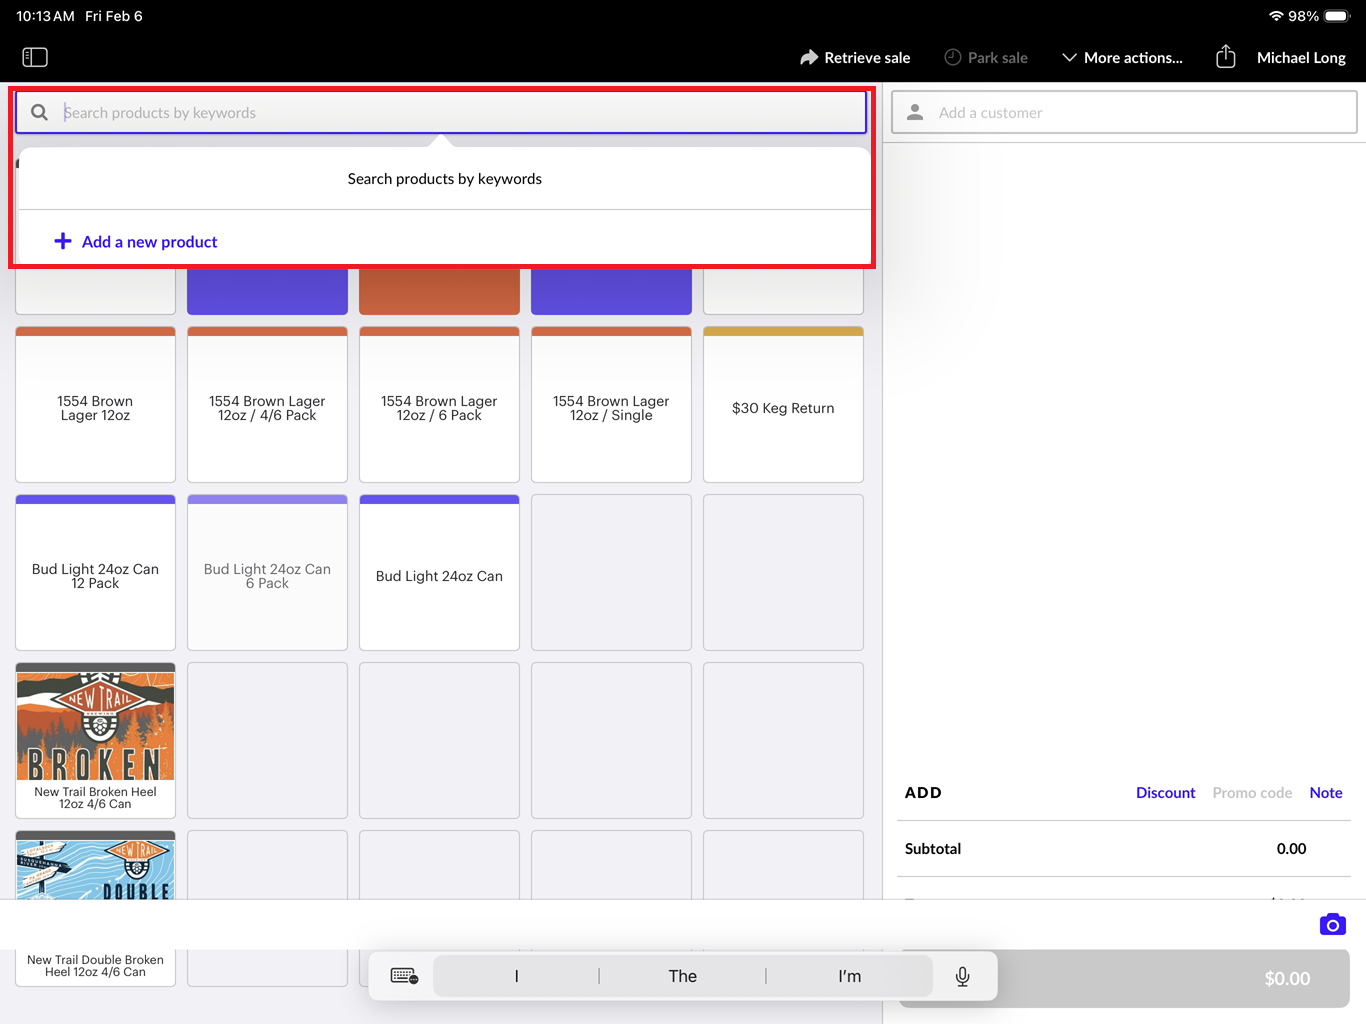Add Bud Light 24oz Can tile
The width and height of the screenshot is (1366, 1024).
point(439,573)
